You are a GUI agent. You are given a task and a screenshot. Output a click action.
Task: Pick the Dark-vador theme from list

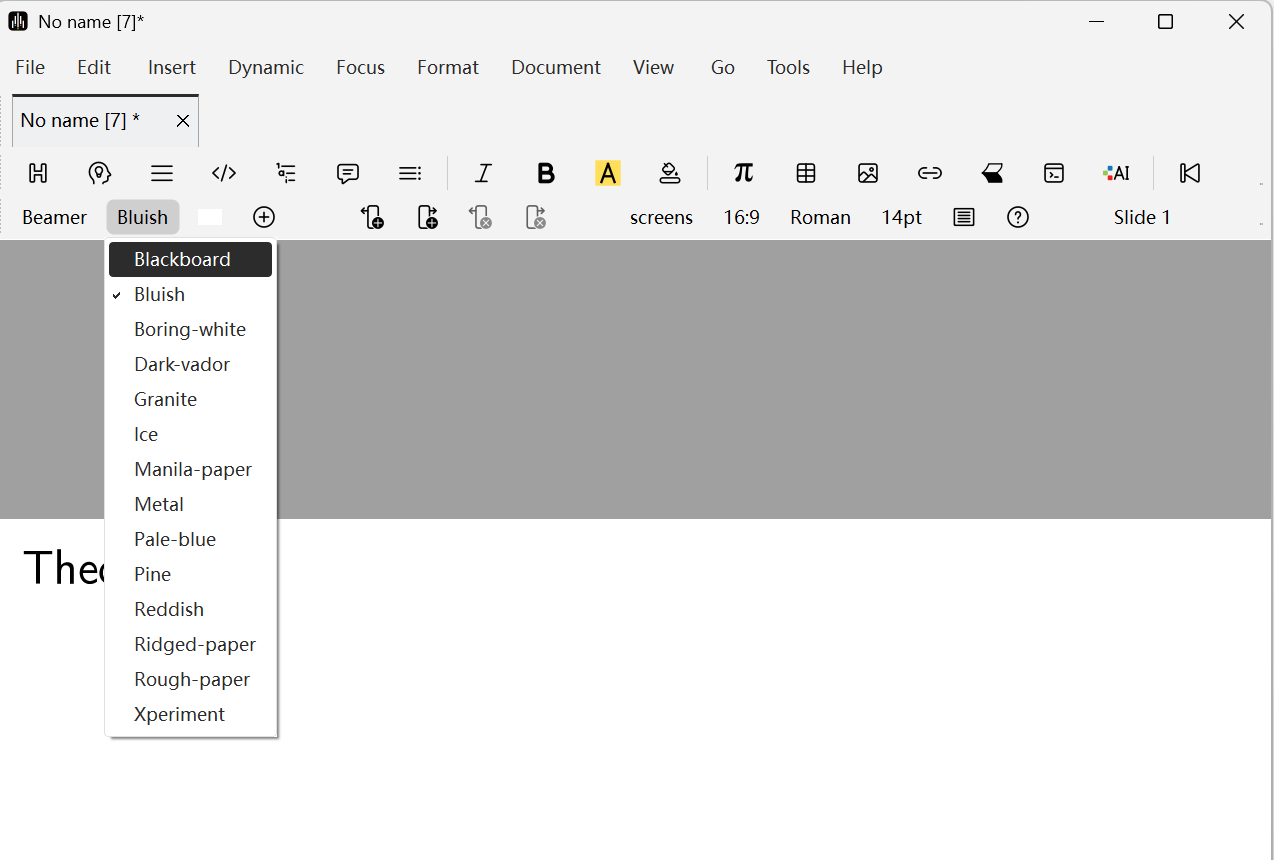(182, 364)
